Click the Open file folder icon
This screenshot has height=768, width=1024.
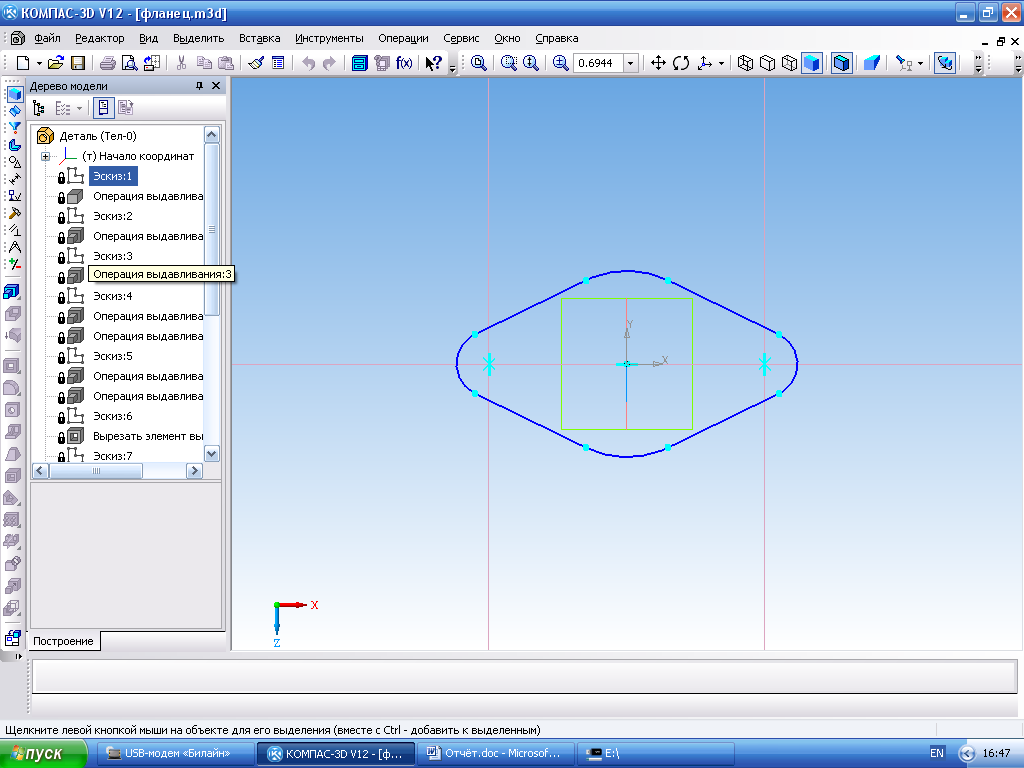tap(56, 63)
